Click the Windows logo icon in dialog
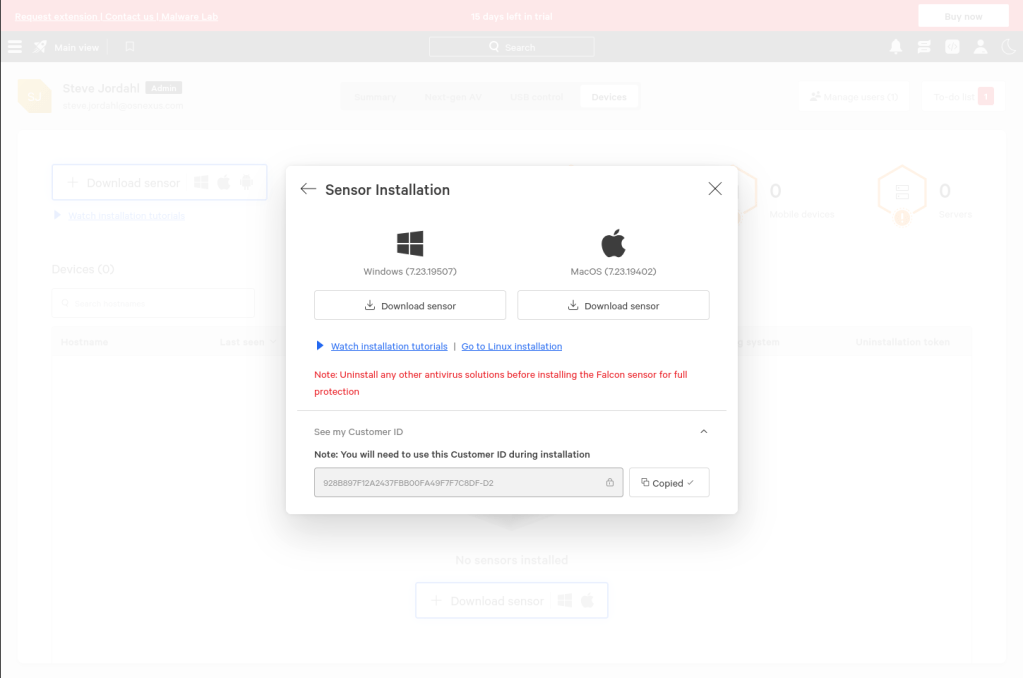The width and height of the screenshot is (1023, 678). 410,243
